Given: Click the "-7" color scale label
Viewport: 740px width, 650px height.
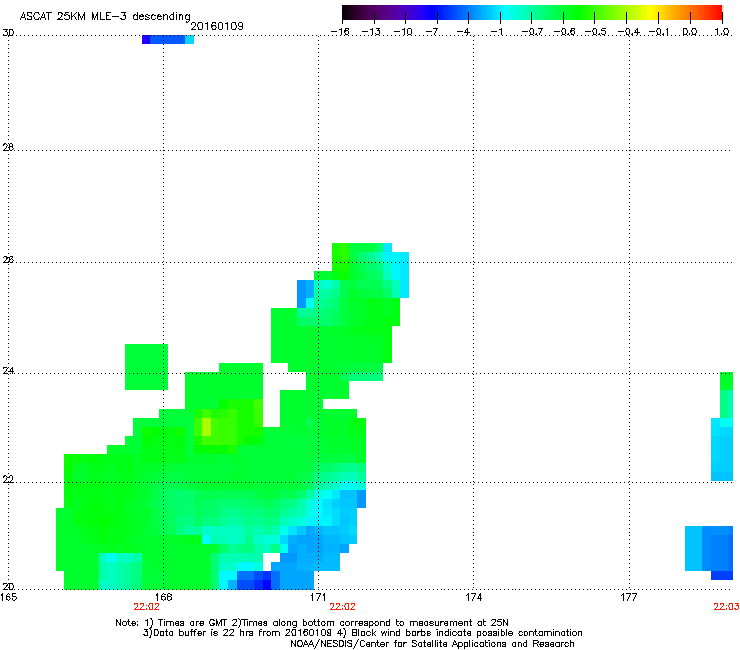Looking at the screenshot, I should (x=431, y=32).
